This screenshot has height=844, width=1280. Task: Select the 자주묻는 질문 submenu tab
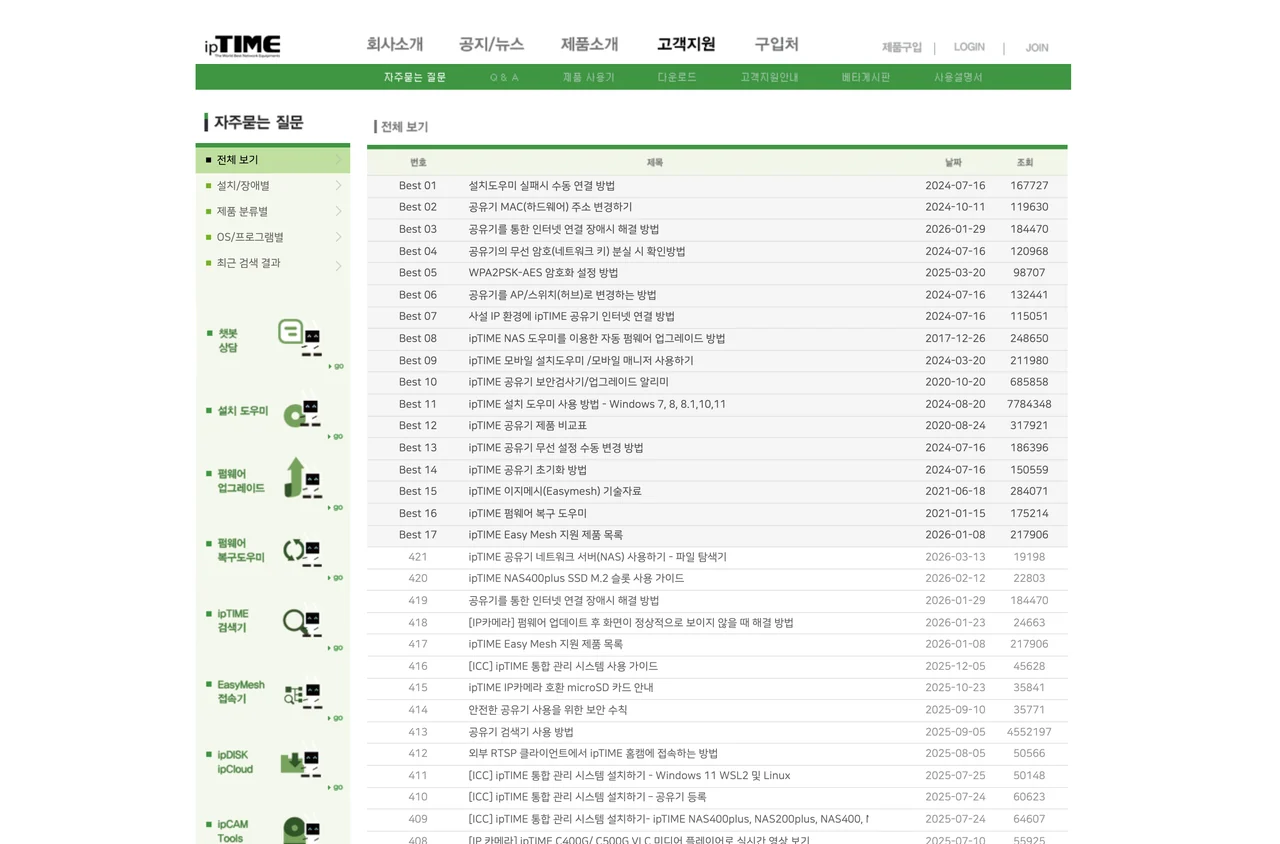(415, 77)
